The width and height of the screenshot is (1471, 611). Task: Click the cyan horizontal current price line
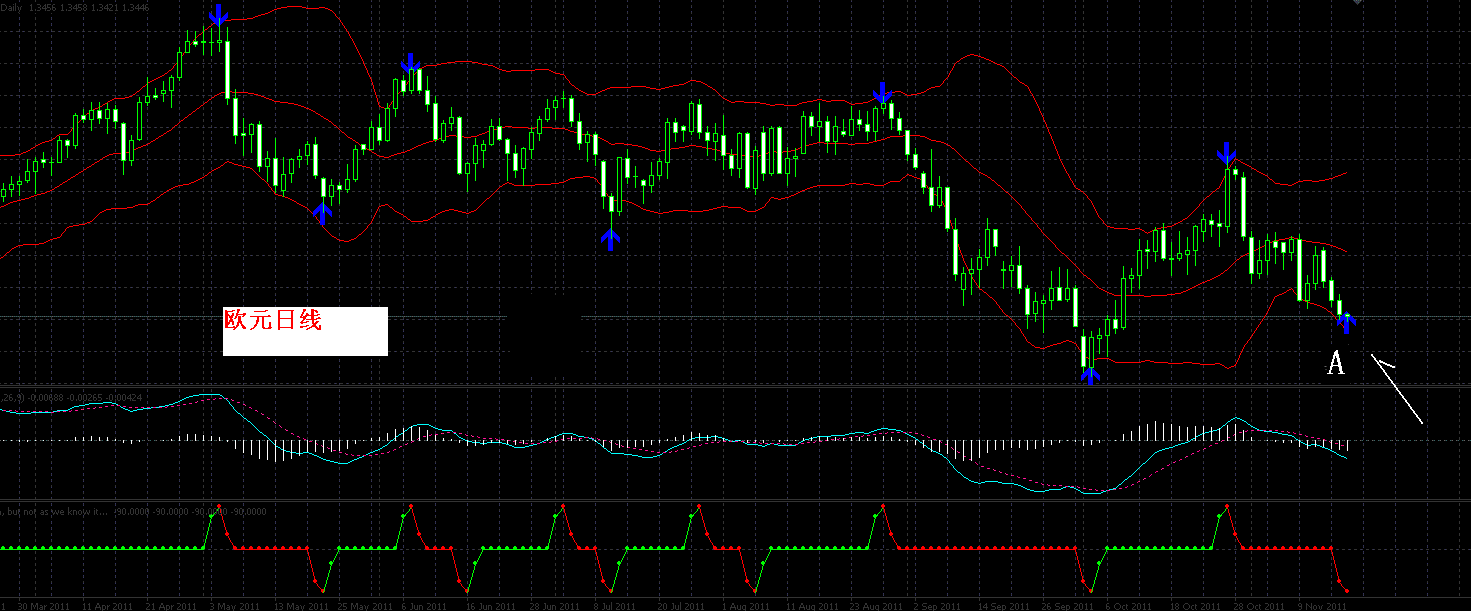coord(735,317)
